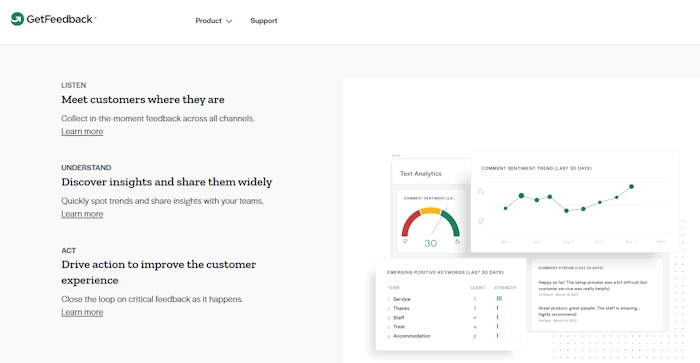Click the LISTEN section label

click(x=74, y=85)
